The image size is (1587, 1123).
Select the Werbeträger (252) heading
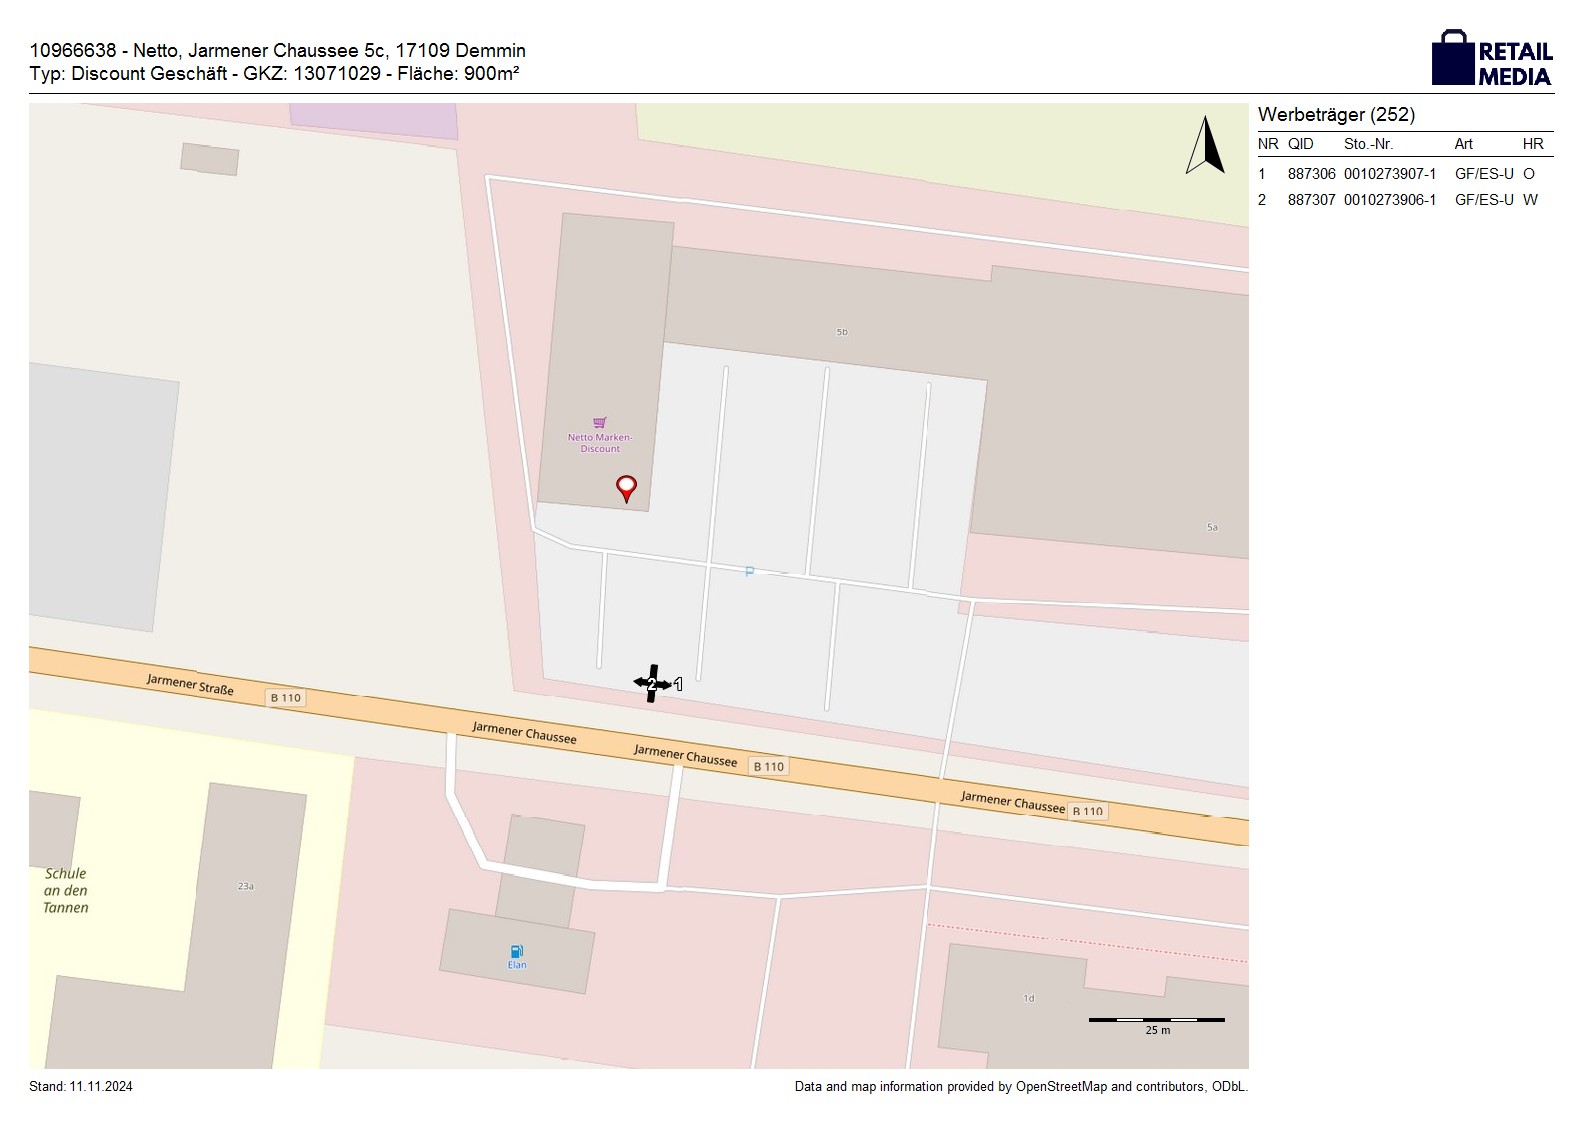1336,115
